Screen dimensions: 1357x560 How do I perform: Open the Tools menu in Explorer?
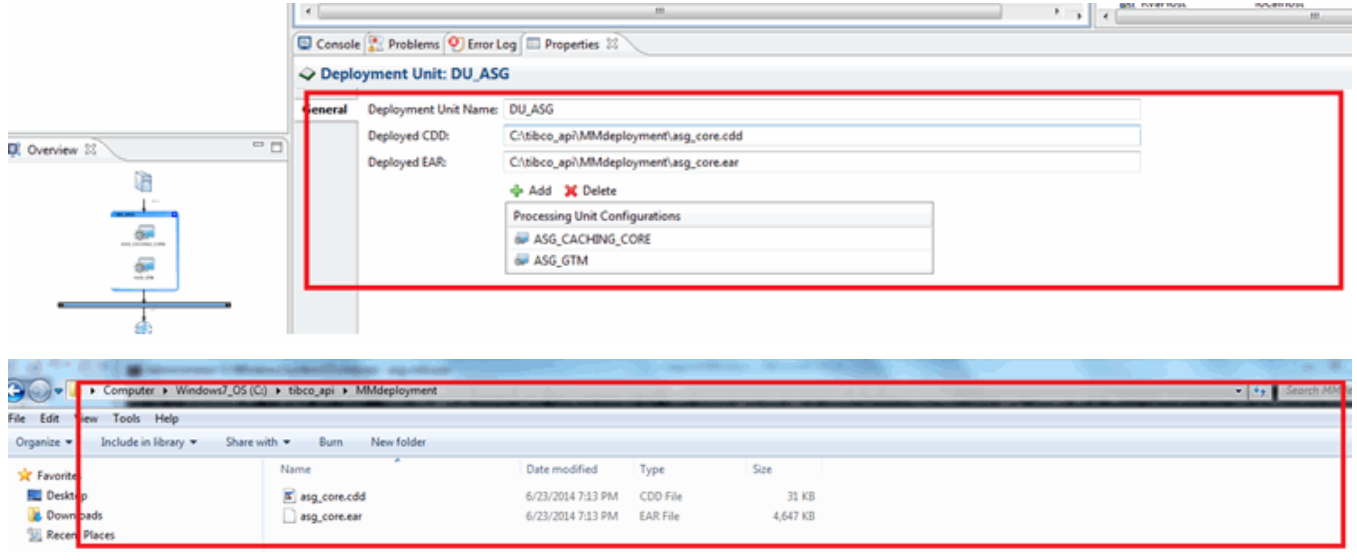[x=127, y=419]
